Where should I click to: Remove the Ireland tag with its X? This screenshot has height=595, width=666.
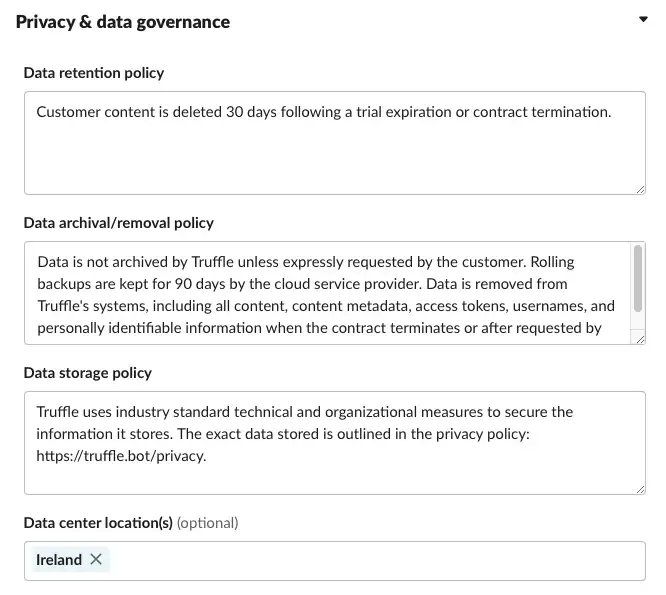(96, 559)
